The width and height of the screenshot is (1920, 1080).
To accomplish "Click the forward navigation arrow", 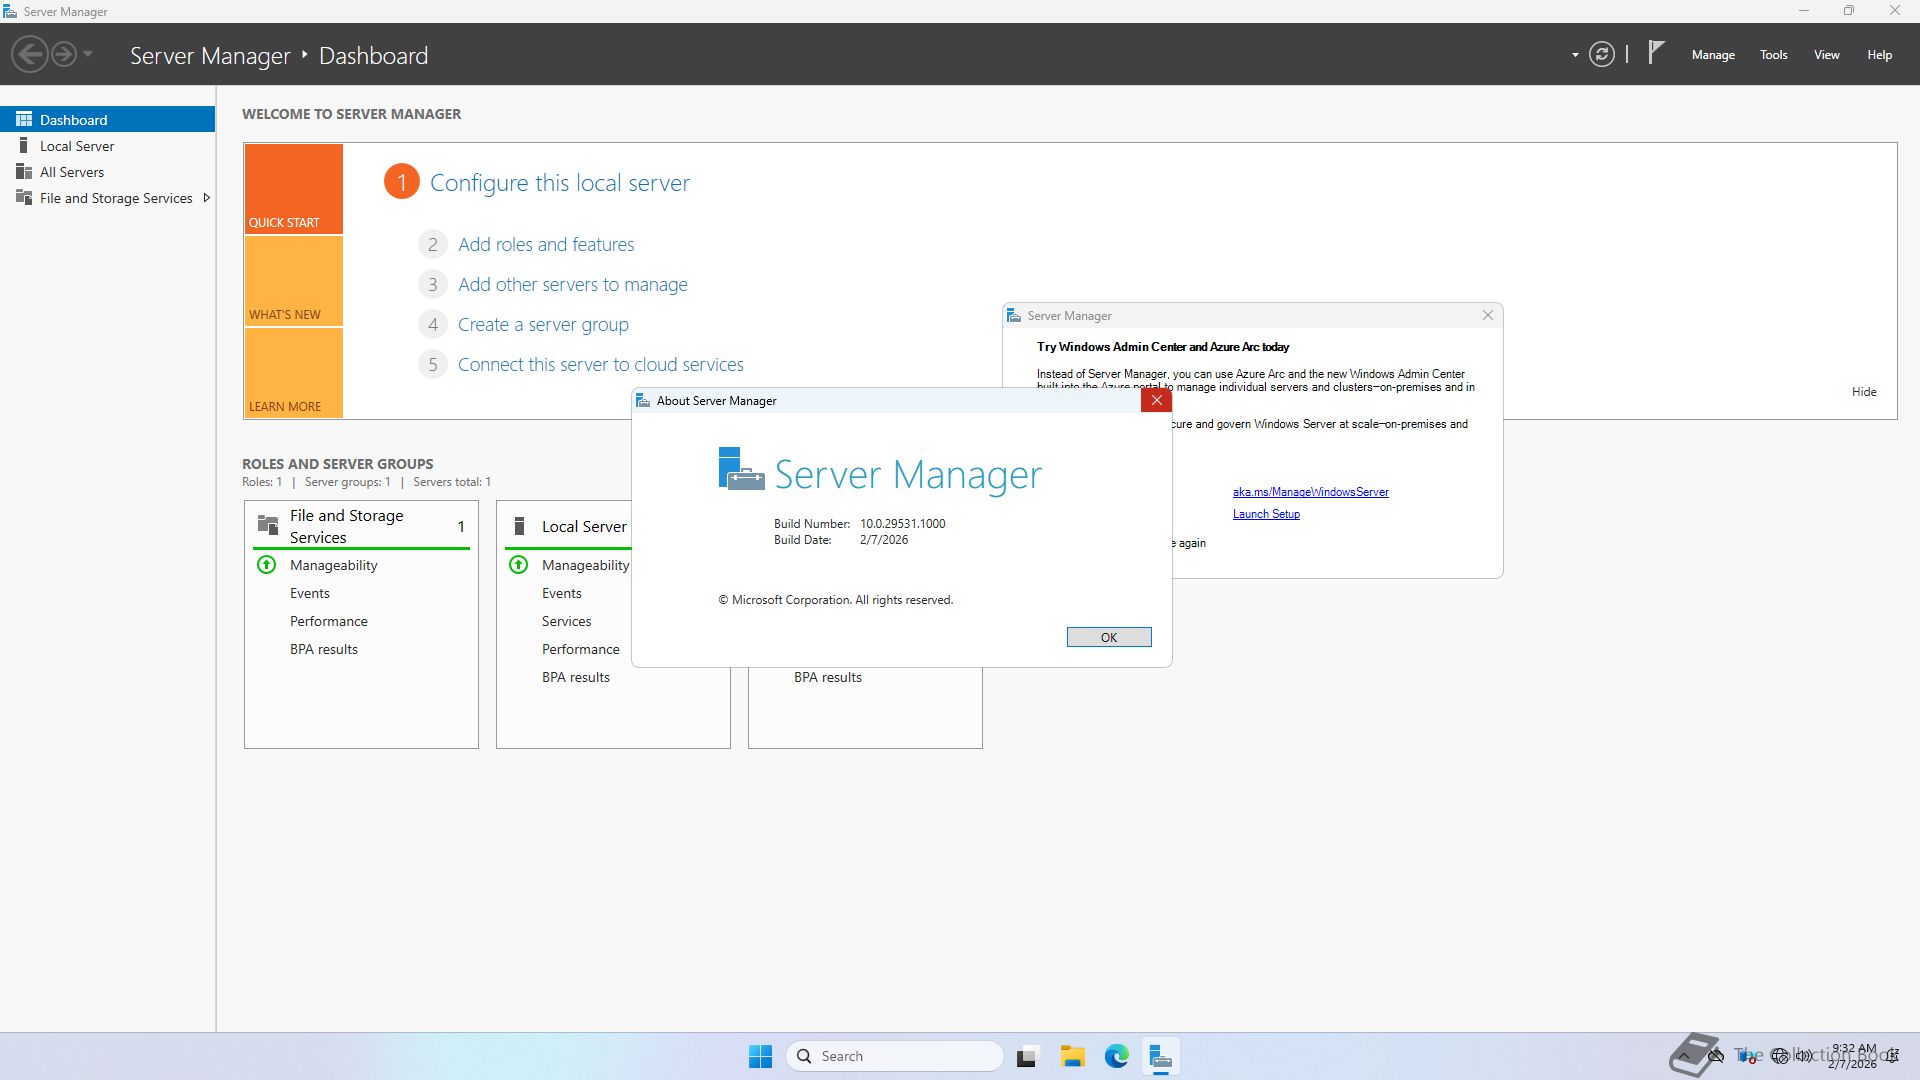I will [x=63, y=54].
